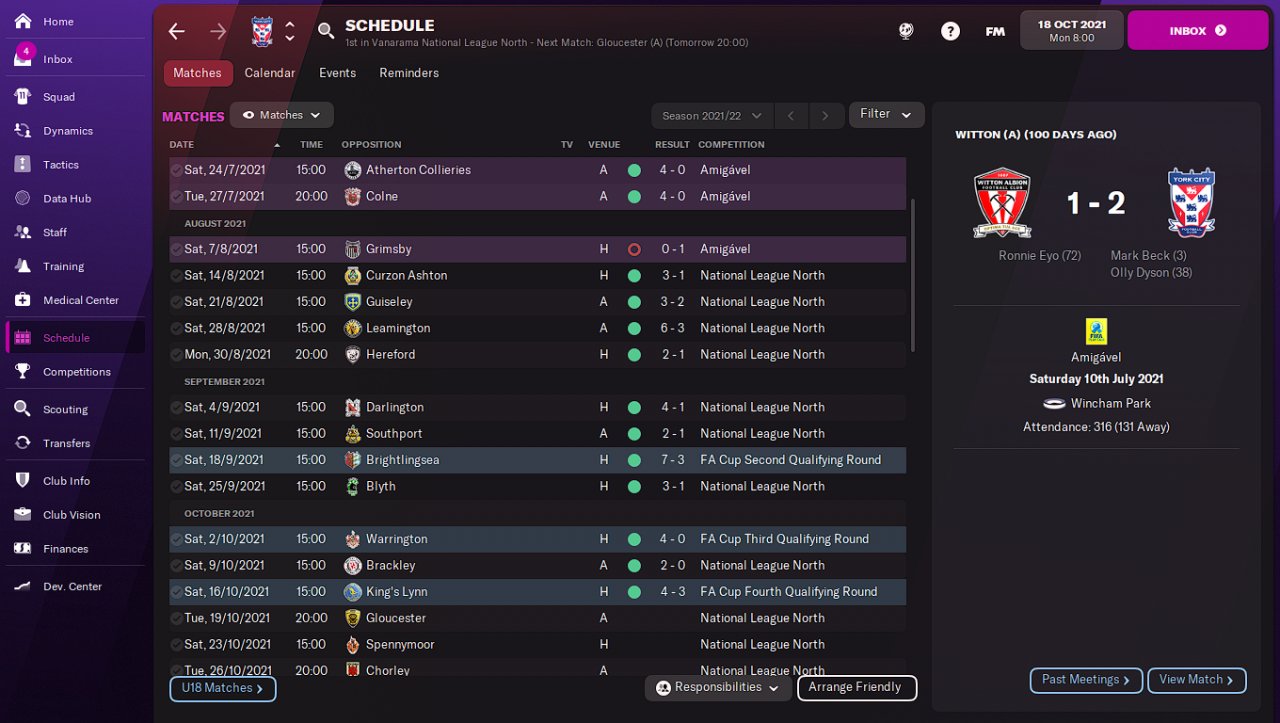Open Tactics from the sidebar
This screenshot has width=1280, height=723.
60,165
